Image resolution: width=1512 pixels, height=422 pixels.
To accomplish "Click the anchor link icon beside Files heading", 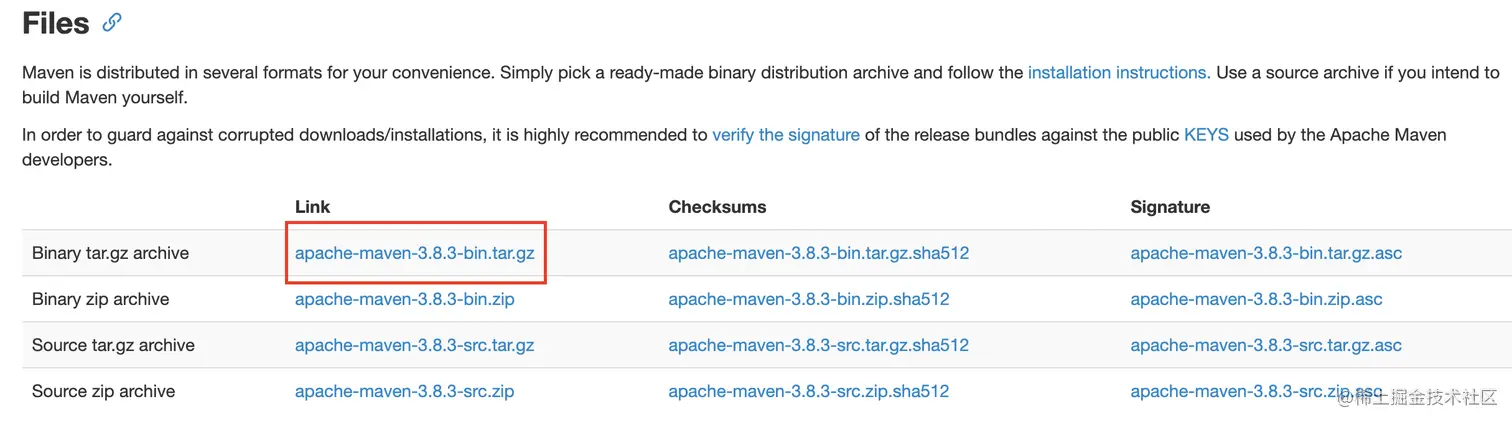I will [x=112, y=22].
